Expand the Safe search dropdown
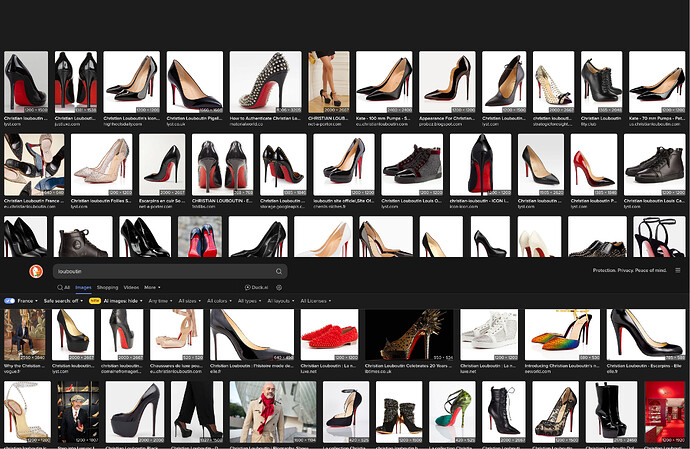 (x=63, y=300)
